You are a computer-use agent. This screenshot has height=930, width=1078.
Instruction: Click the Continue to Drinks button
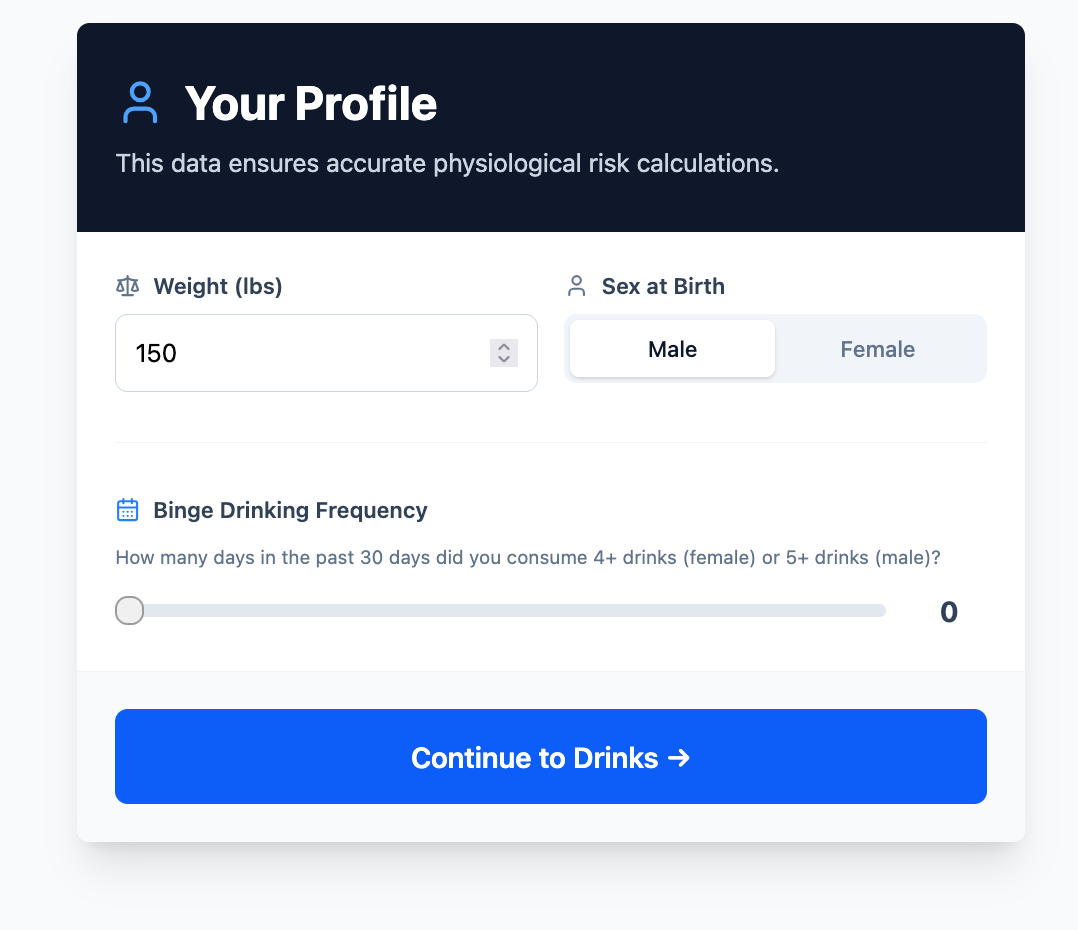click(551, 756)
